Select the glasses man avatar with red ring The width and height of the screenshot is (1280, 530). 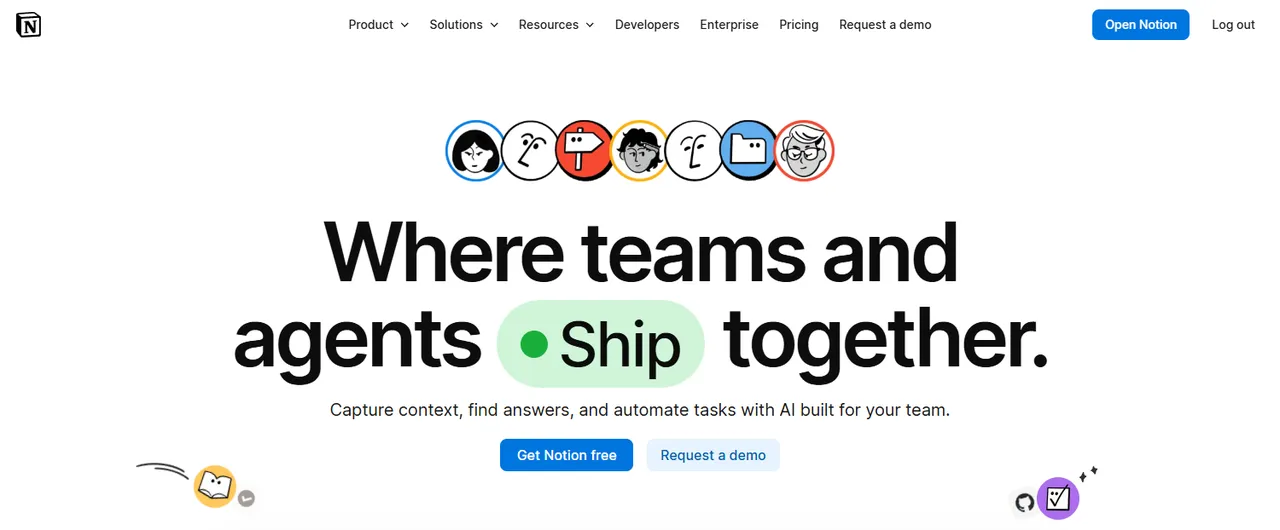tap(804, 151)
